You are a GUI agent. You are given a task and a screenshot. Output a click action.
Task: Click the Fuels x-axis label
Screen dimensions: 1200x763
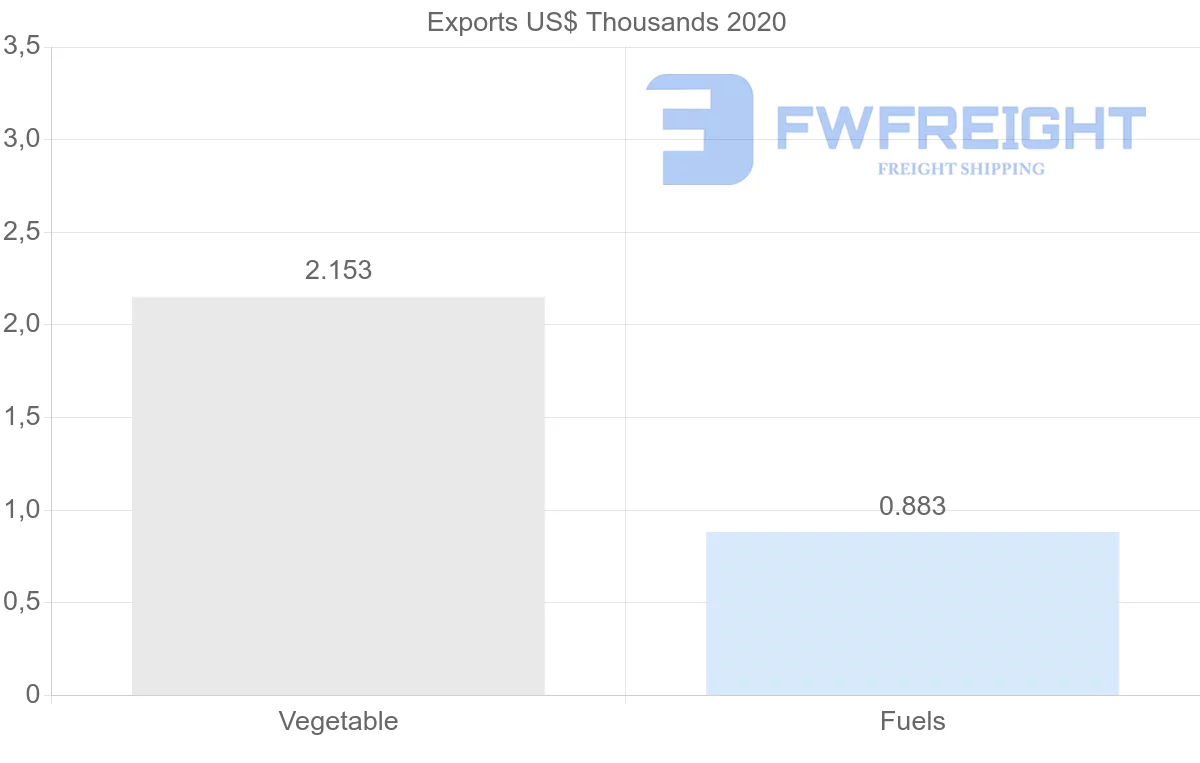[x=912, y=721]
